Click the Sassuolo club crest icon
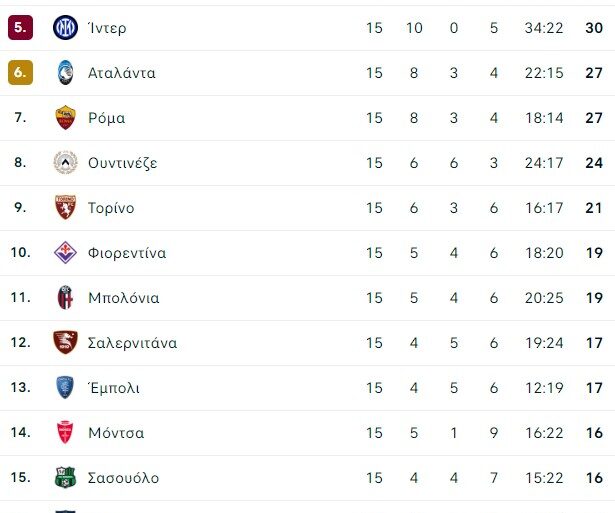 [x=65, y=478]
